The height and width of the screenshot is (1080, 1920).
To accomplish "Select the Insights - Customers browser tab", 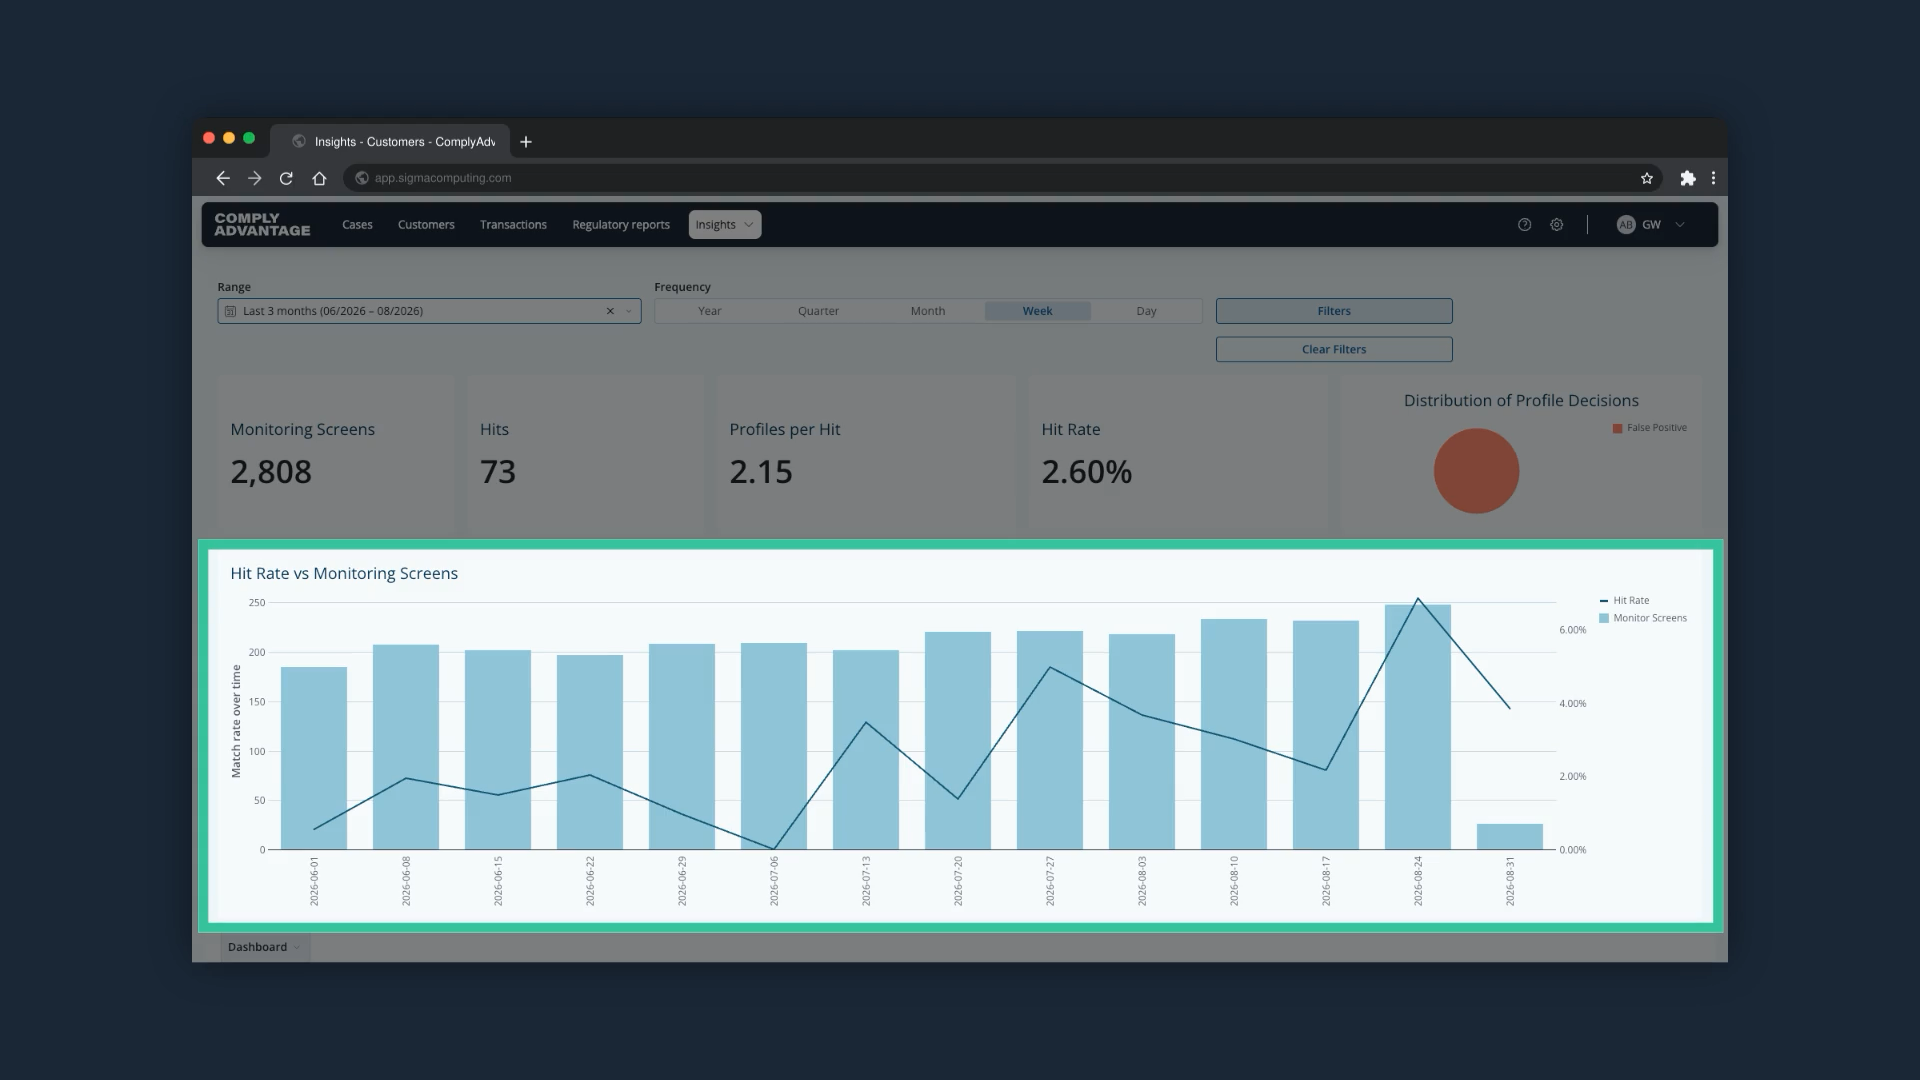I will pos(390,142).
